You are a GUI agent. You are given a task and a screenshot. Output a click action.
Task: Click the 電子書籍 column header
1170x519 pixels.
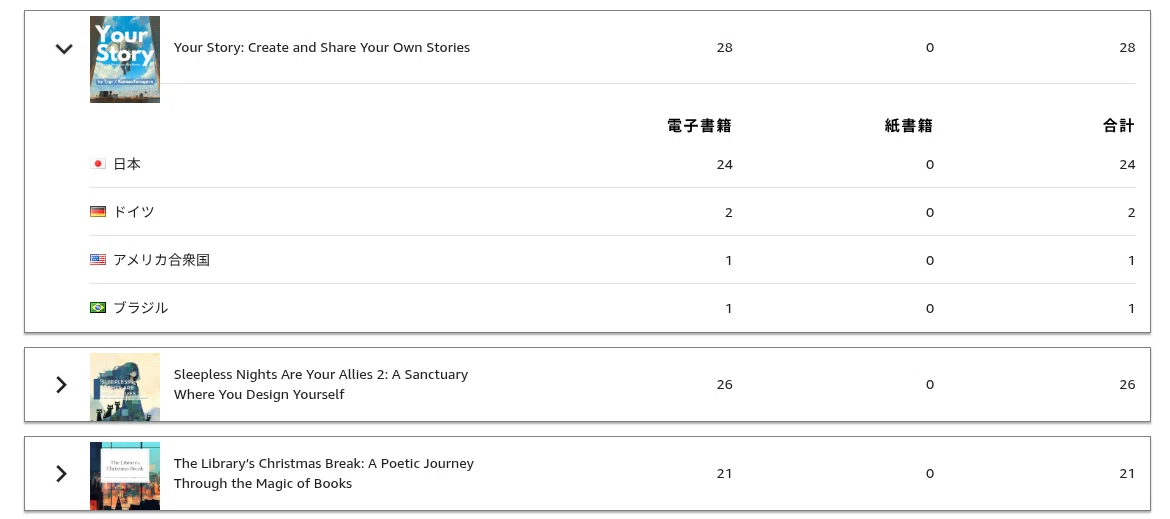click(699, 126)
